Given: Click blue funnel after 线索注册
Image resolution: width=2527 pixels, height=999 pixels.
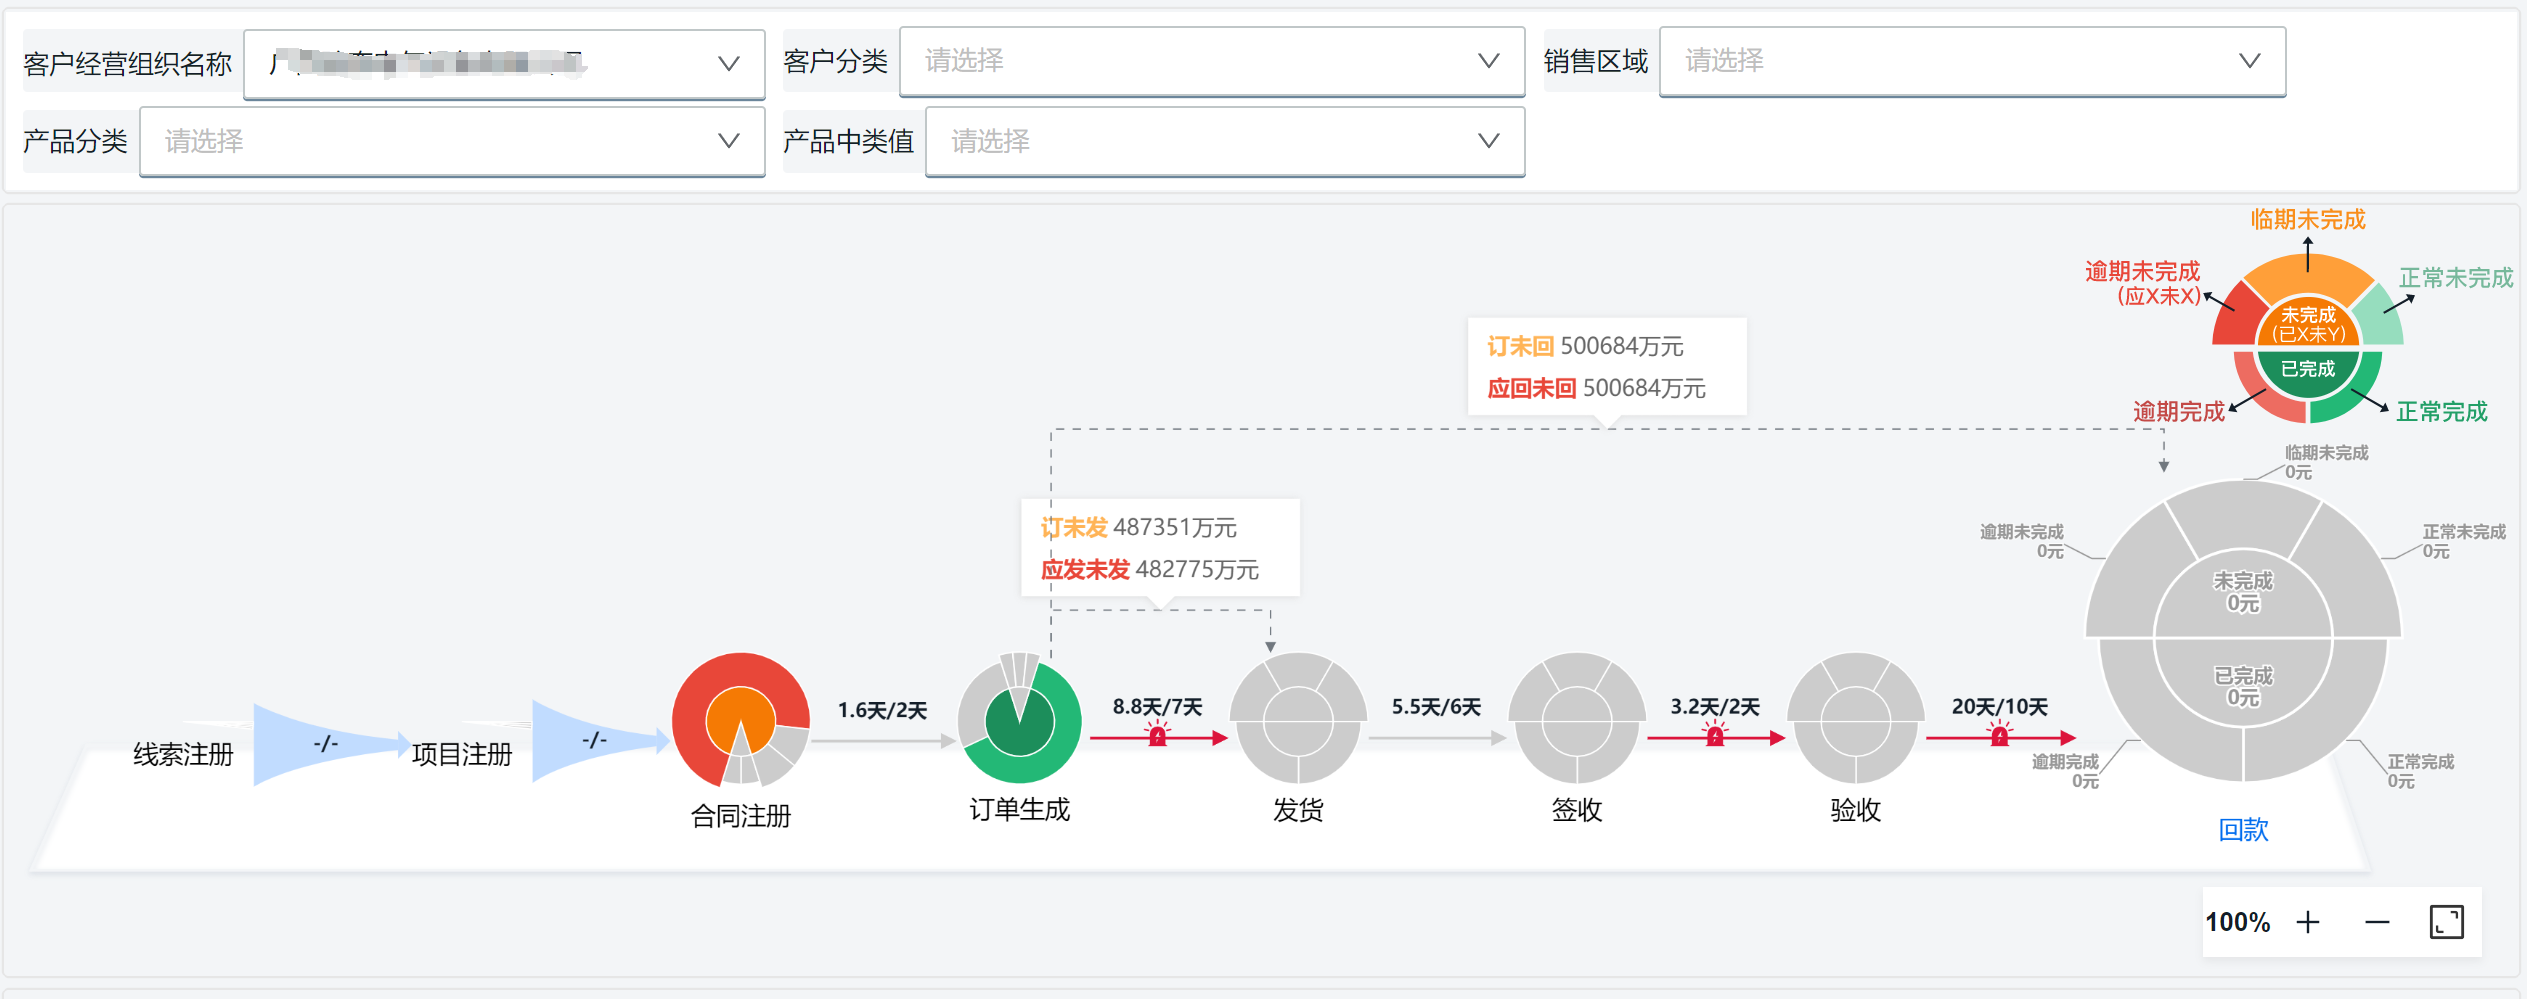Looking at the screenshot, I should [330, 744].
